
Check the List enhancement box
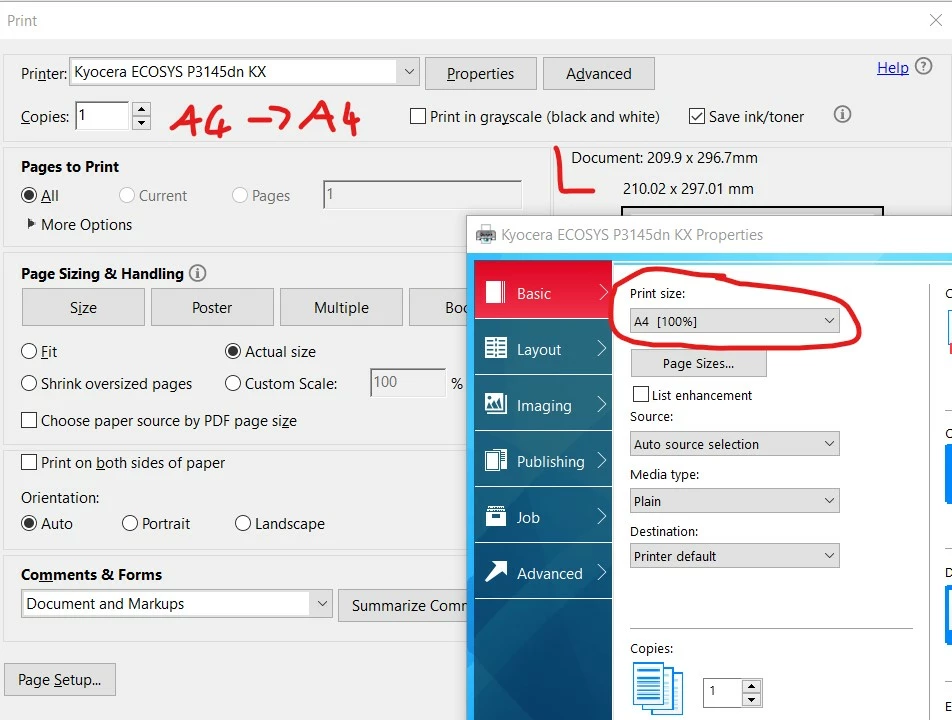(641, 395)
